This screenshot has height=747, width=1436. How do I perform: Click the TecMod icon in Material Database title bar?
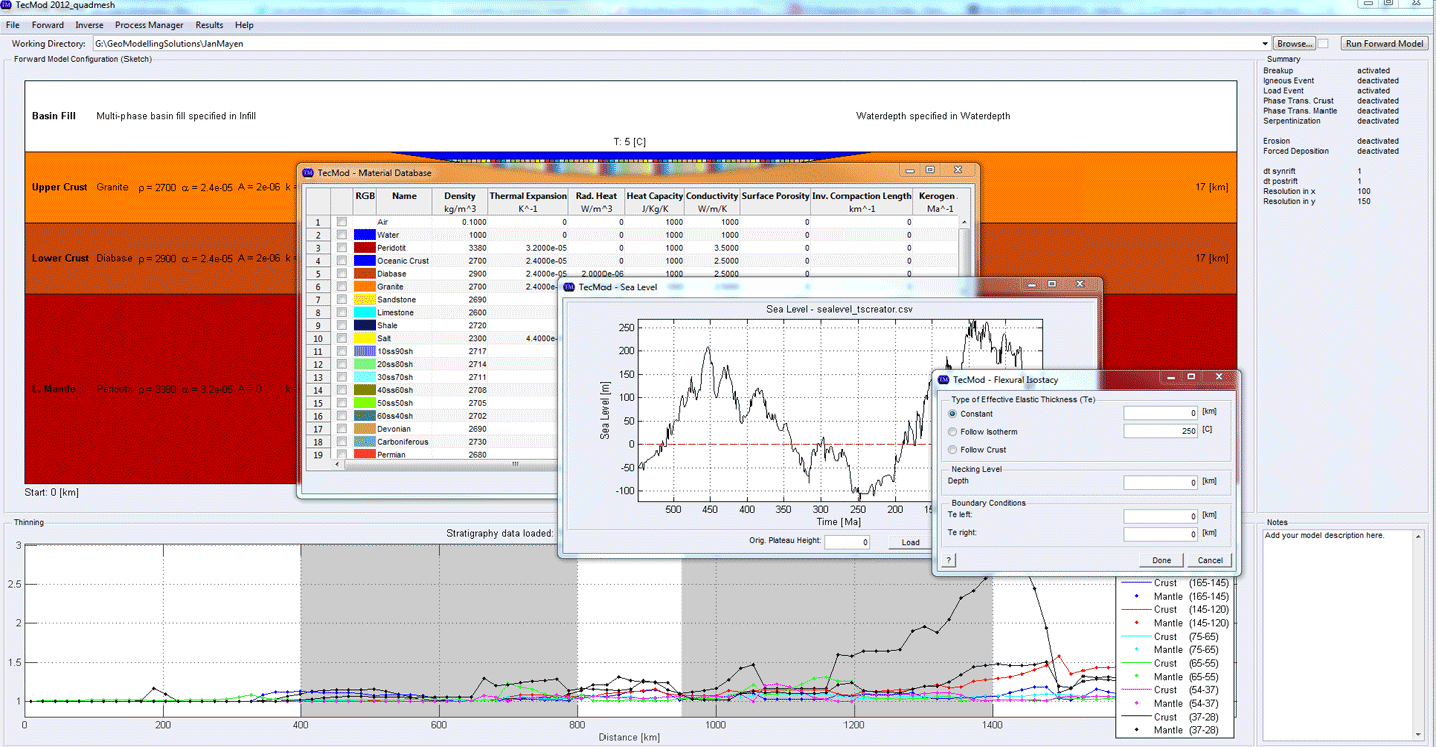click(308, 172)
